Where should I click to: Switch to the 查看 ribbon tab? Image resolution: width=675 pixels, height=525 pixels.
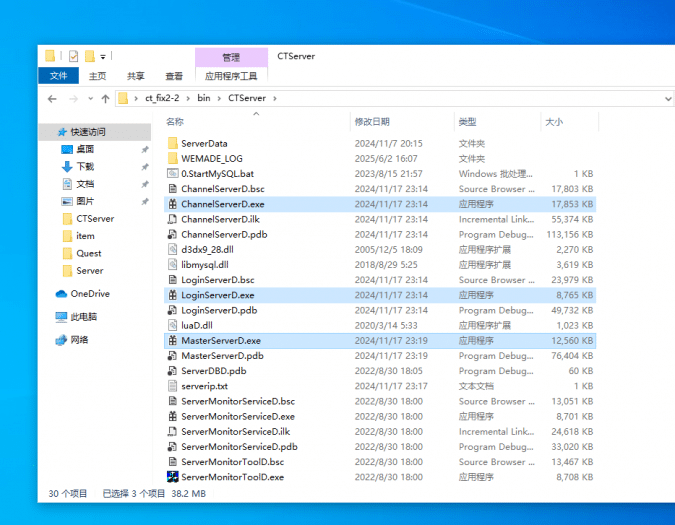point(174,76)
